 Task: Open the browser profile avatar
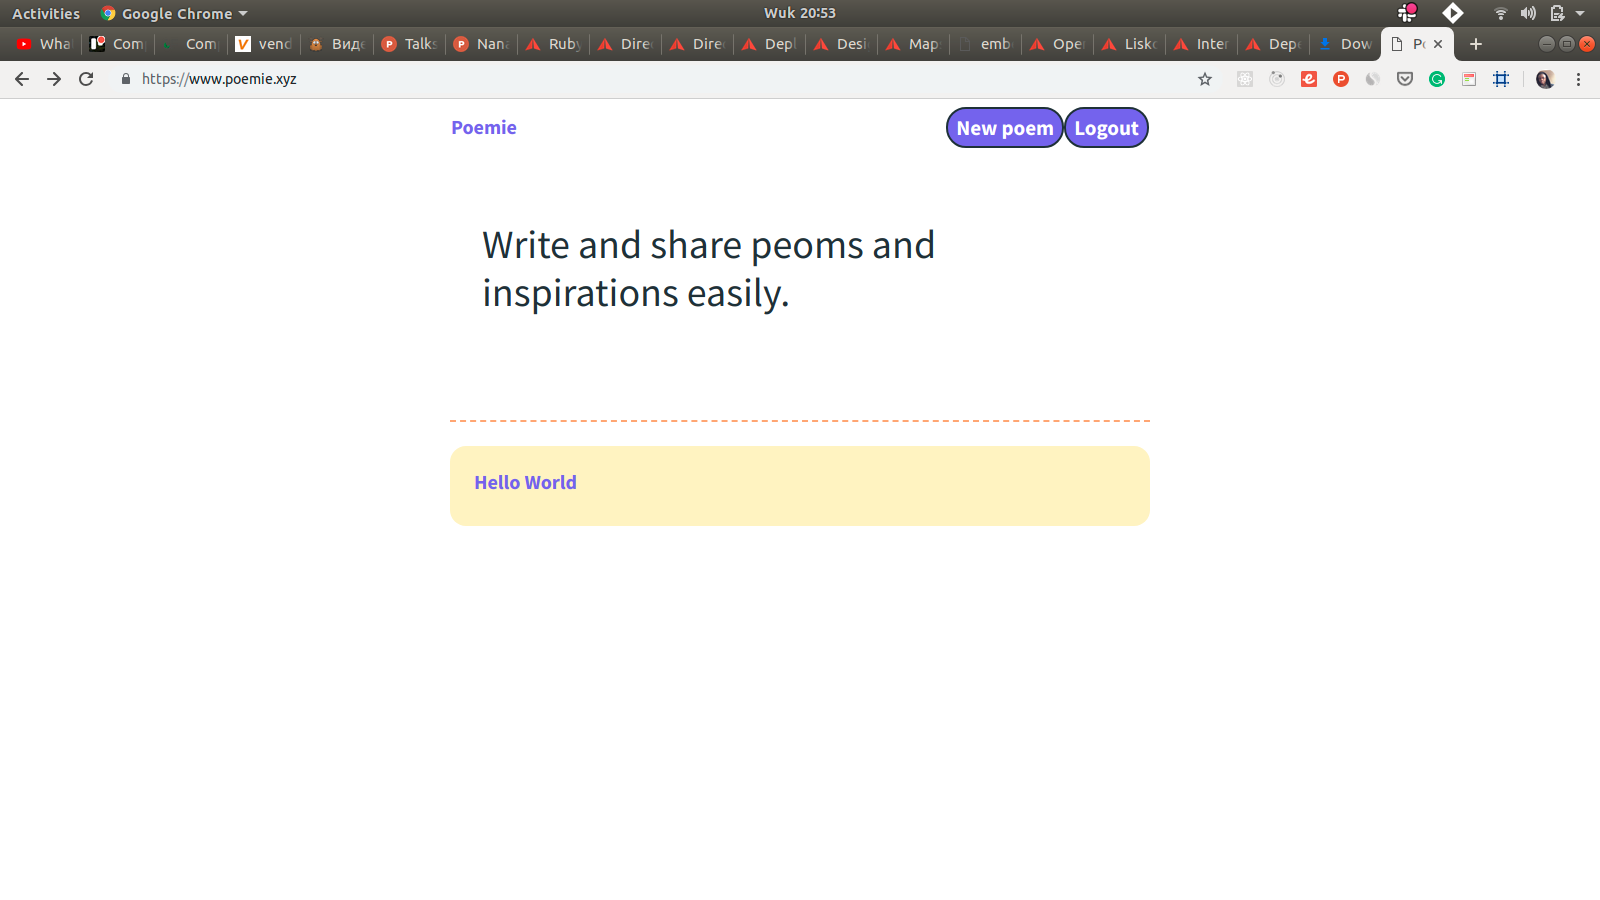tap(1546, 79)
